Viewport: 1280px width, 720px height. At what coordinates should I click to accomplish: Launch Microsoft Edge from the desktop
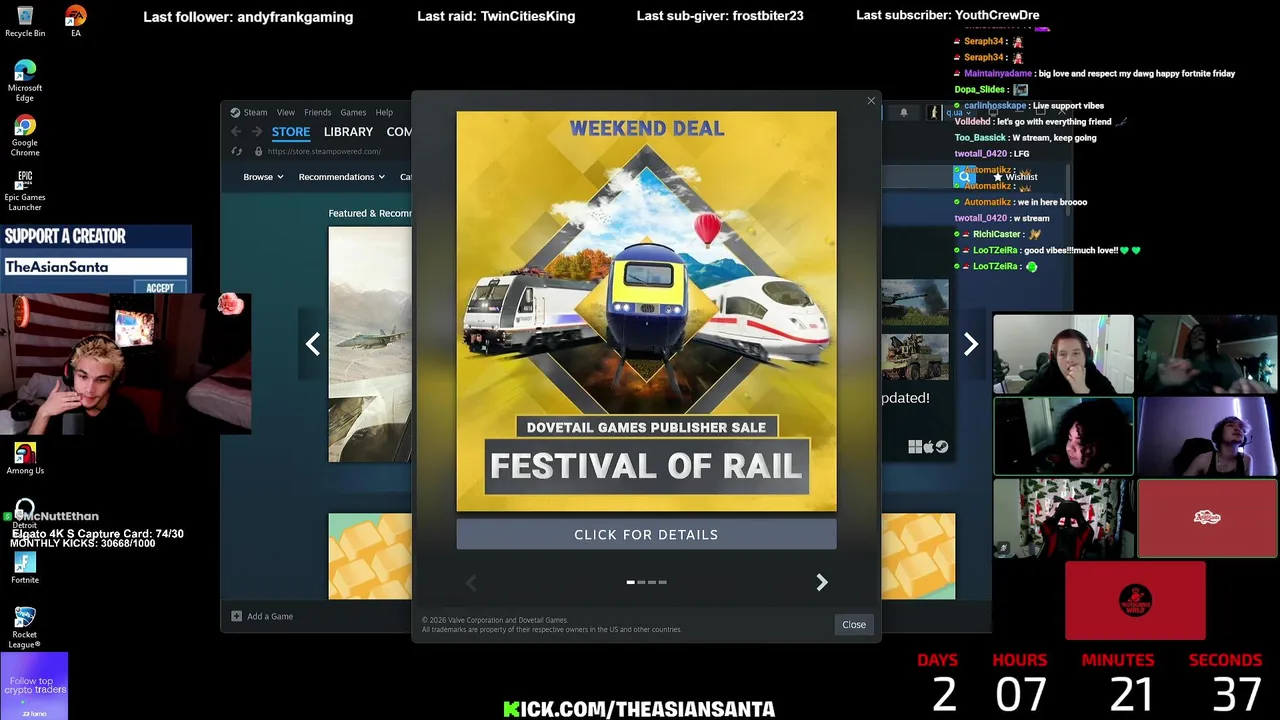(25, 80)
